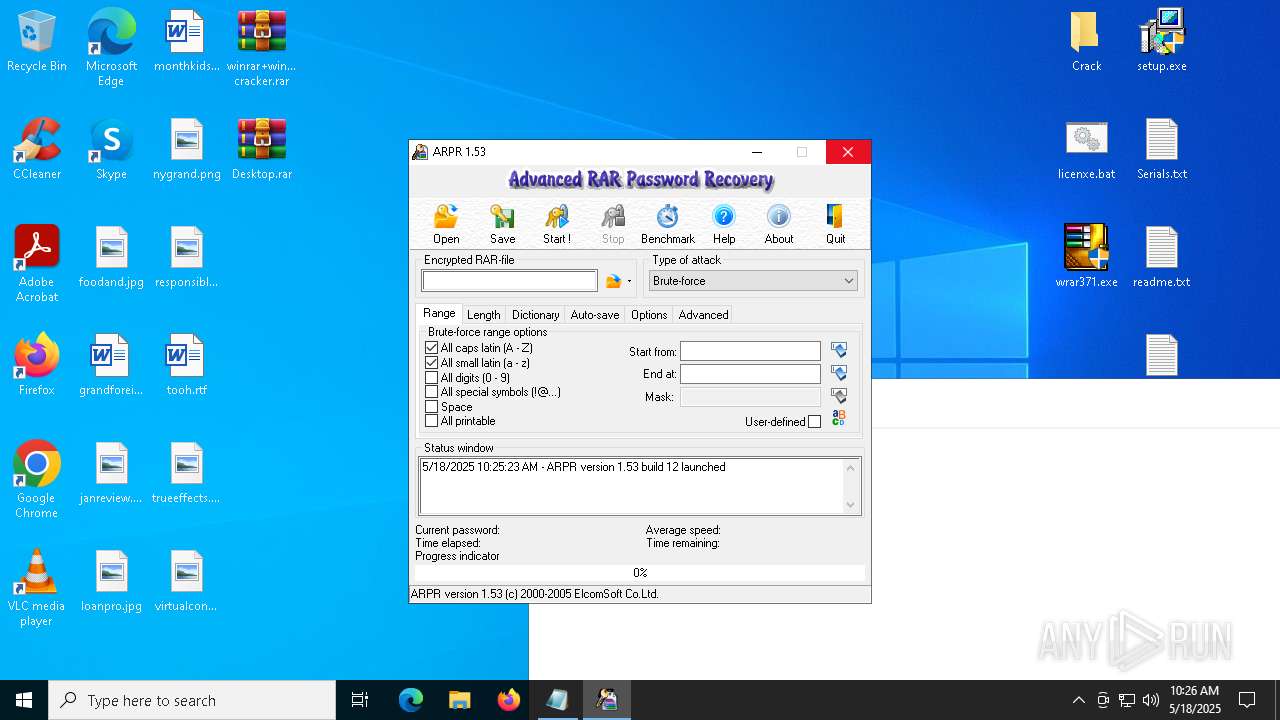Click the Benchmark stopwatch icon

point(667,224)
